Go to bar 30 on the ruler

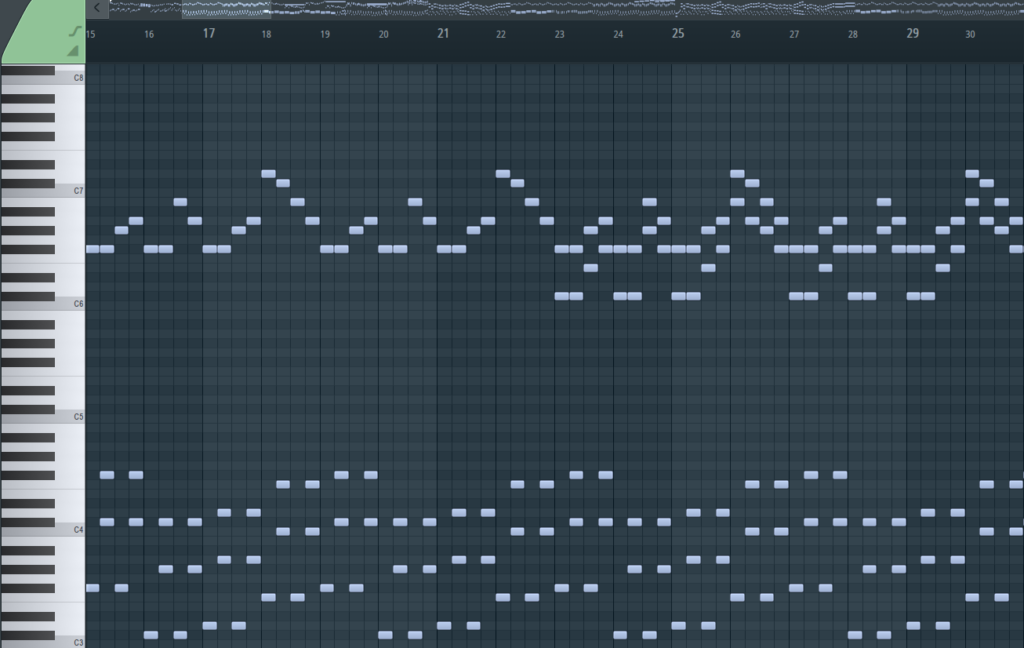click(x=970, y=35)
